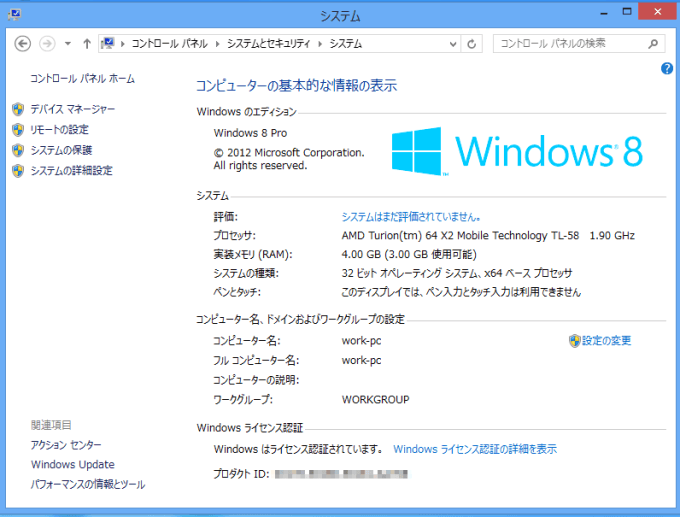Open recent locations dropdown arrow
This screenshot has width=680, height=517.
click(x=68, y=44)
